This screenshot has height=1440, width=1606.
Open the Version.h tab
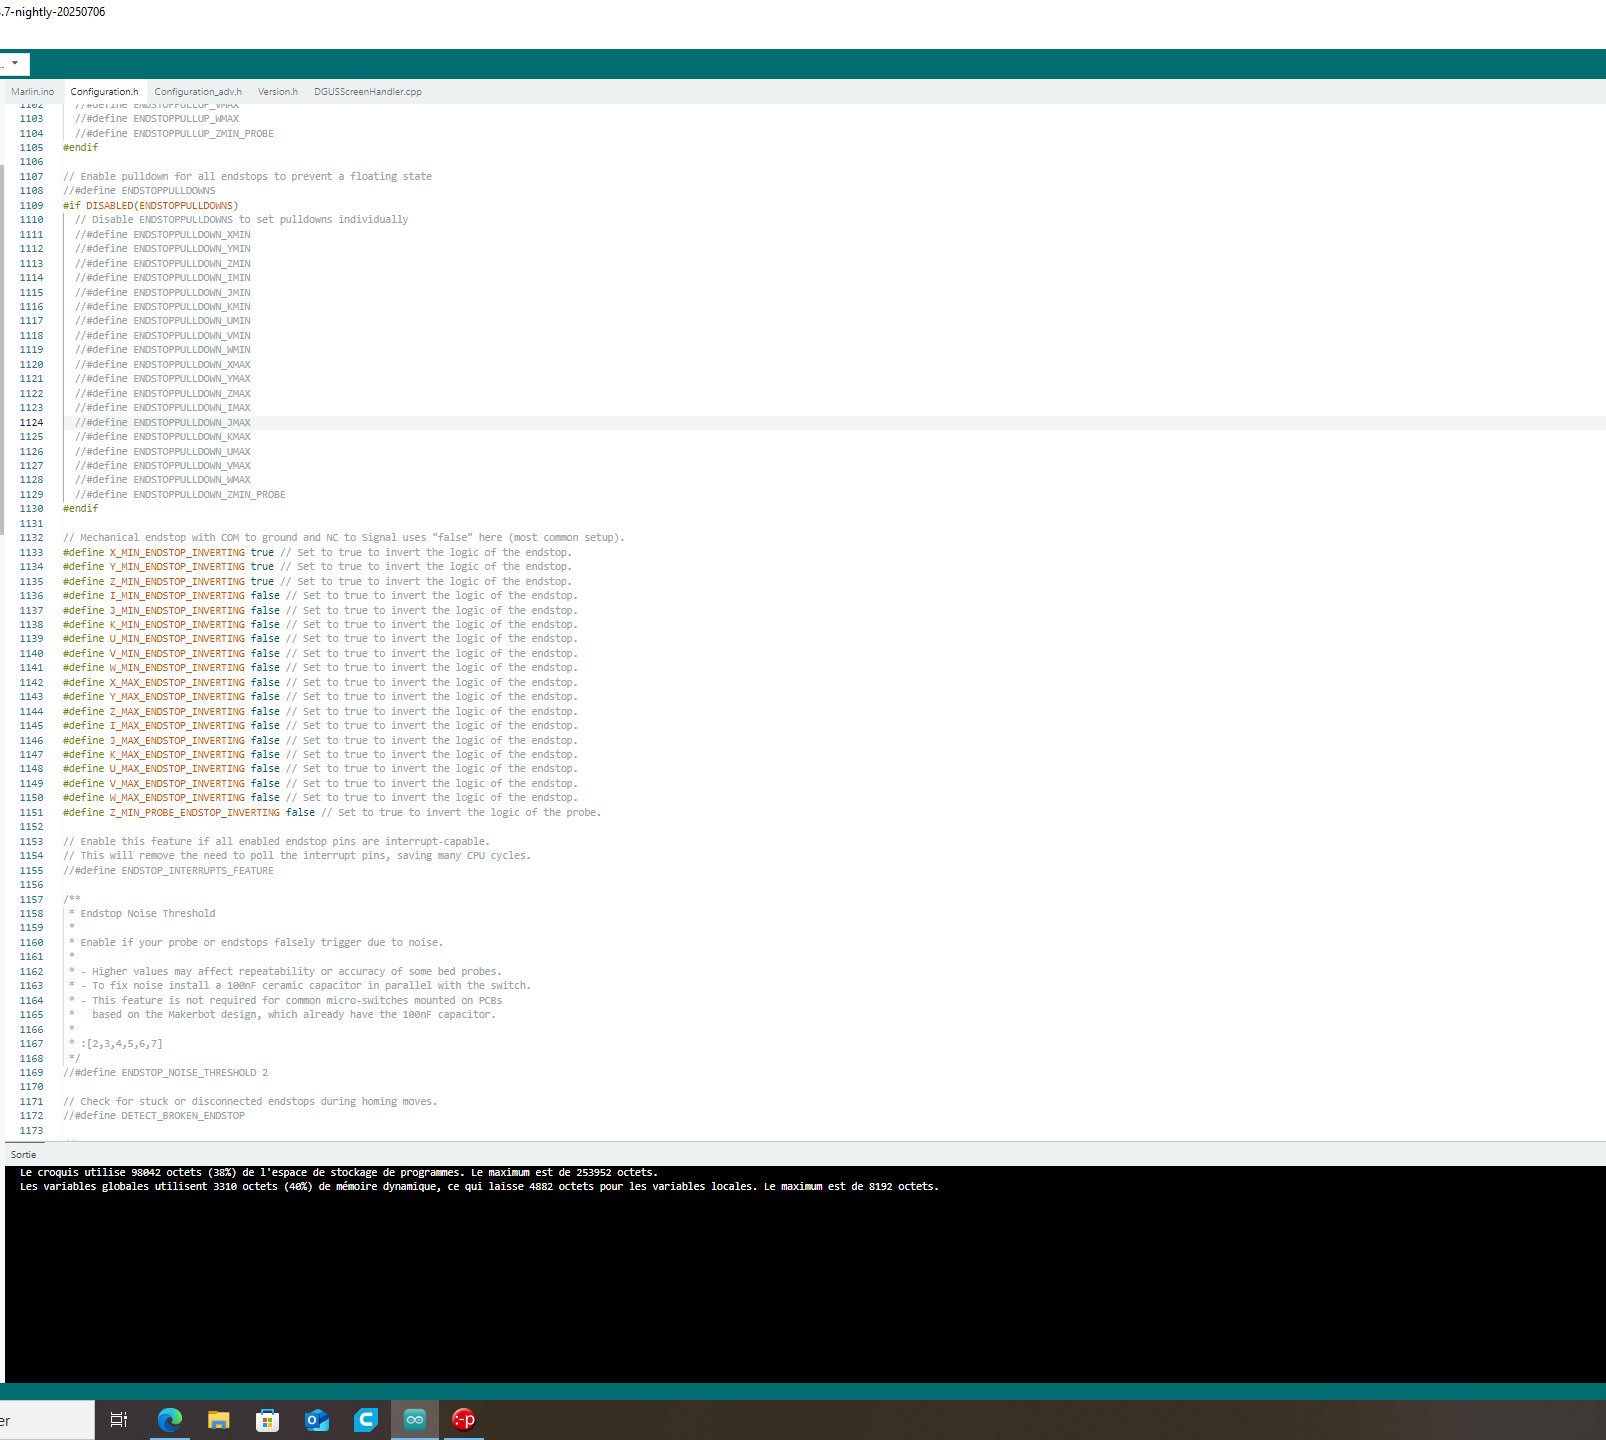[x=278, y=92]
